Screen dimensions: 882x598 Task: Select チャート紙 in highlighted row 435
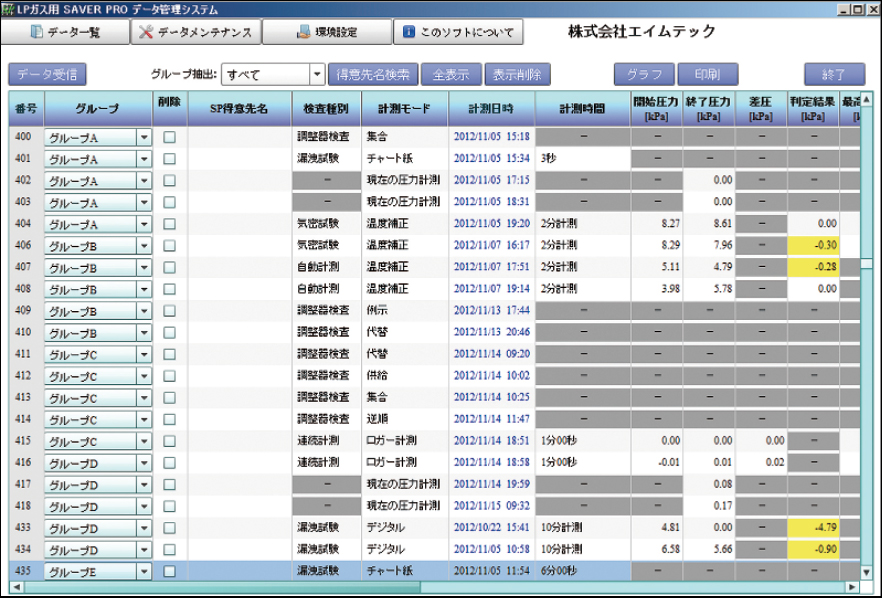pos(389,571)
